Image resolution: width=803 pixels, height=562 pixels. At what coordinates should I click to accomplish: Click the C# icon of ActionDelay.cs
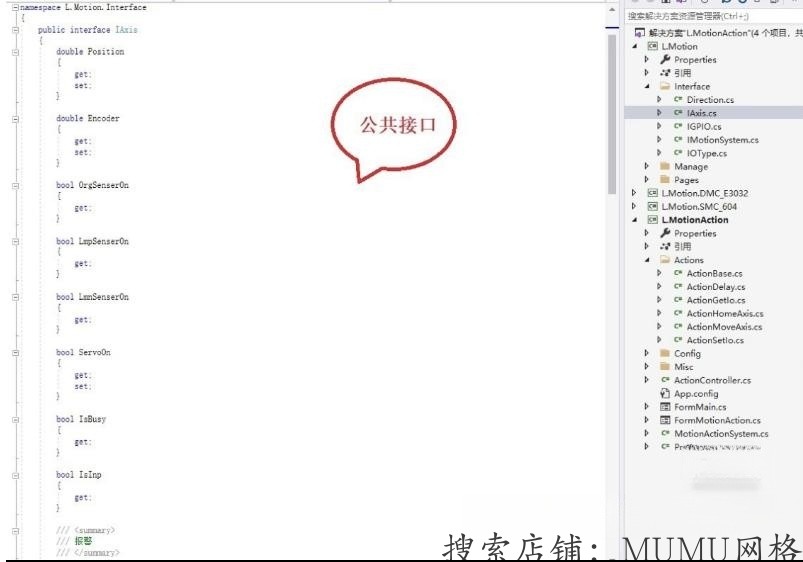tap(678, 286)
